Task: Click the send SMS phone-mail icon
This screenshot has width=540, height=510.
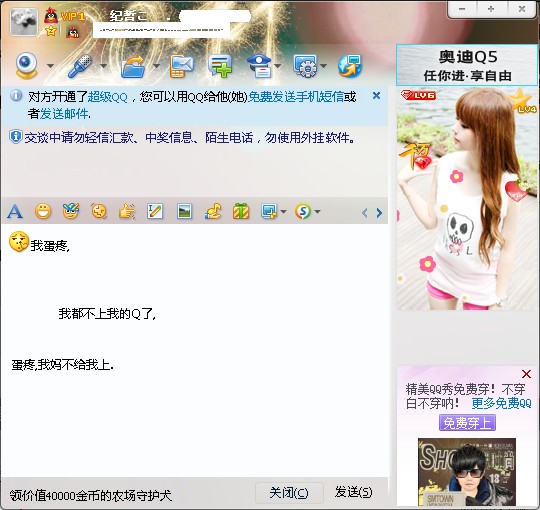Action: 182,66
